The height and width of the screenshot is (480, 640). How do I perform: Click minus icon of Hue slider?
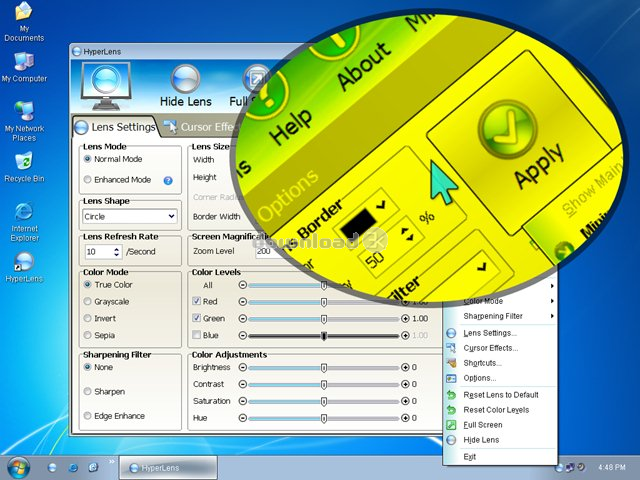click(242, 418)
